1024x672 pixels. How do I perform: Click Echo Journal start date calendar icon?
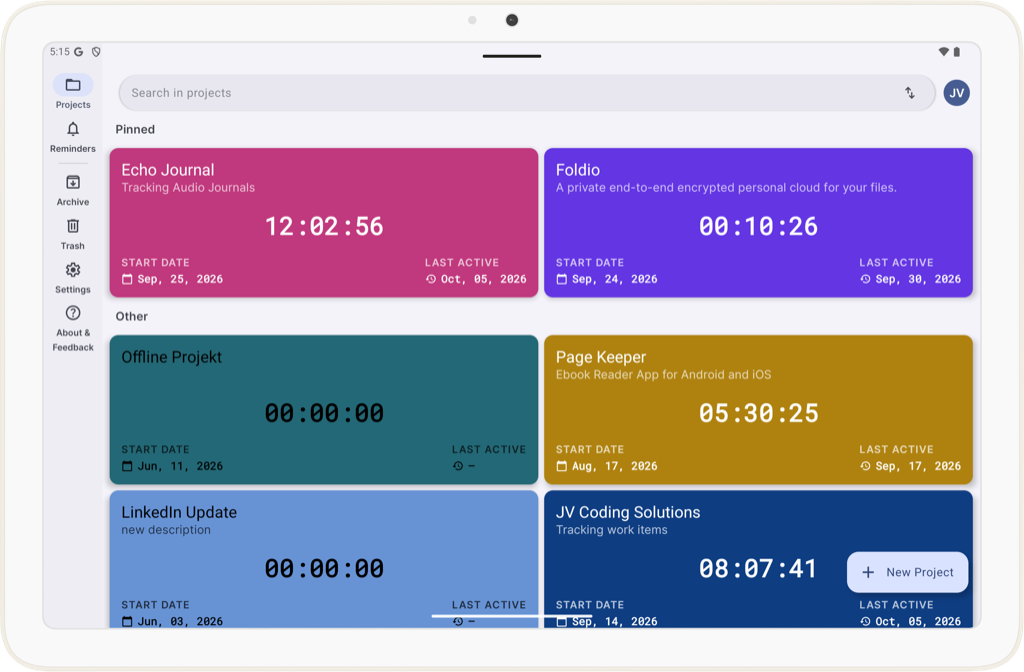pos(127,279)
